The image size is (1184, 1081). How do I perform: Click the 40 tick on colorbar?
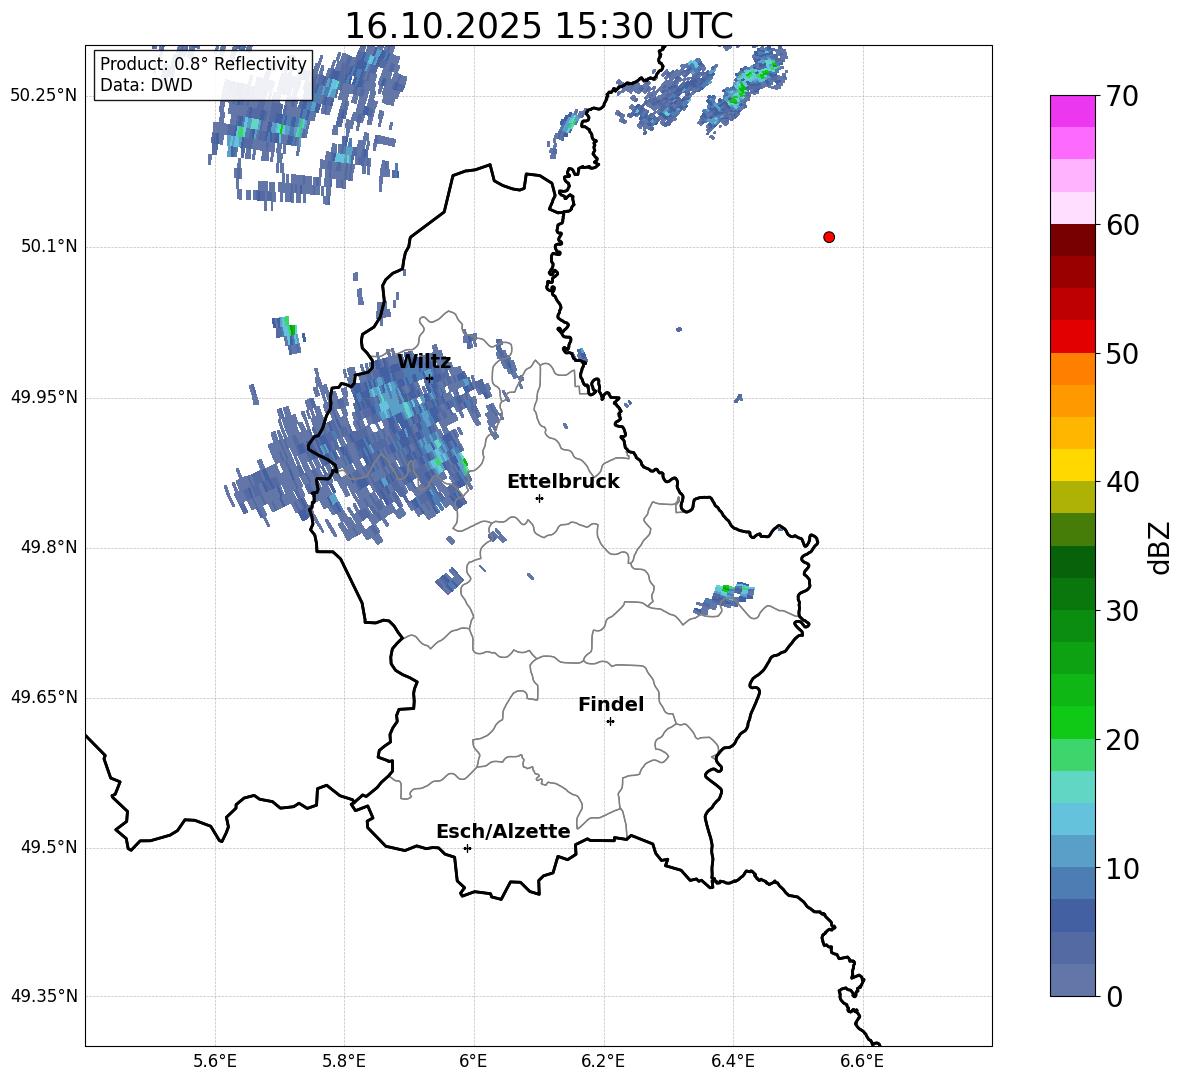[1122, 482]
